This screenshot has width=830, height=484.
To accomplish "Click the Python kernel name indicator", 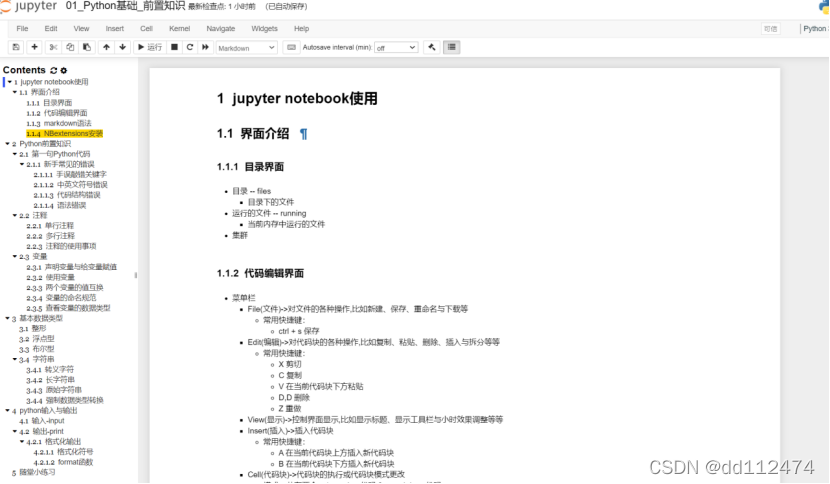I will click(815, 29).
